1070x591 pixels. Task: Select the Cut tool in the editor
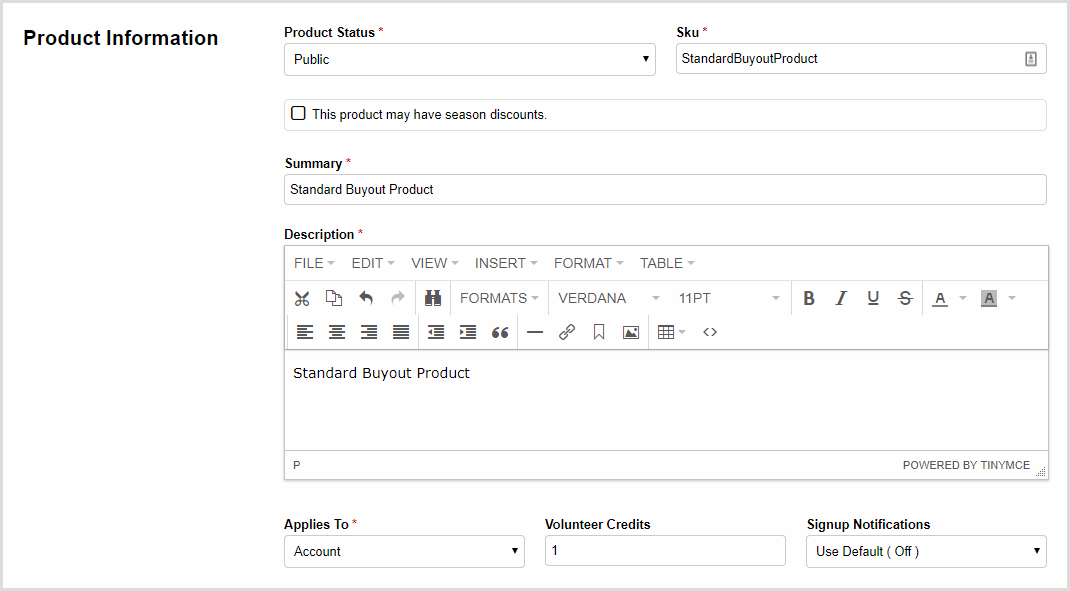click(x=302, y=298)
